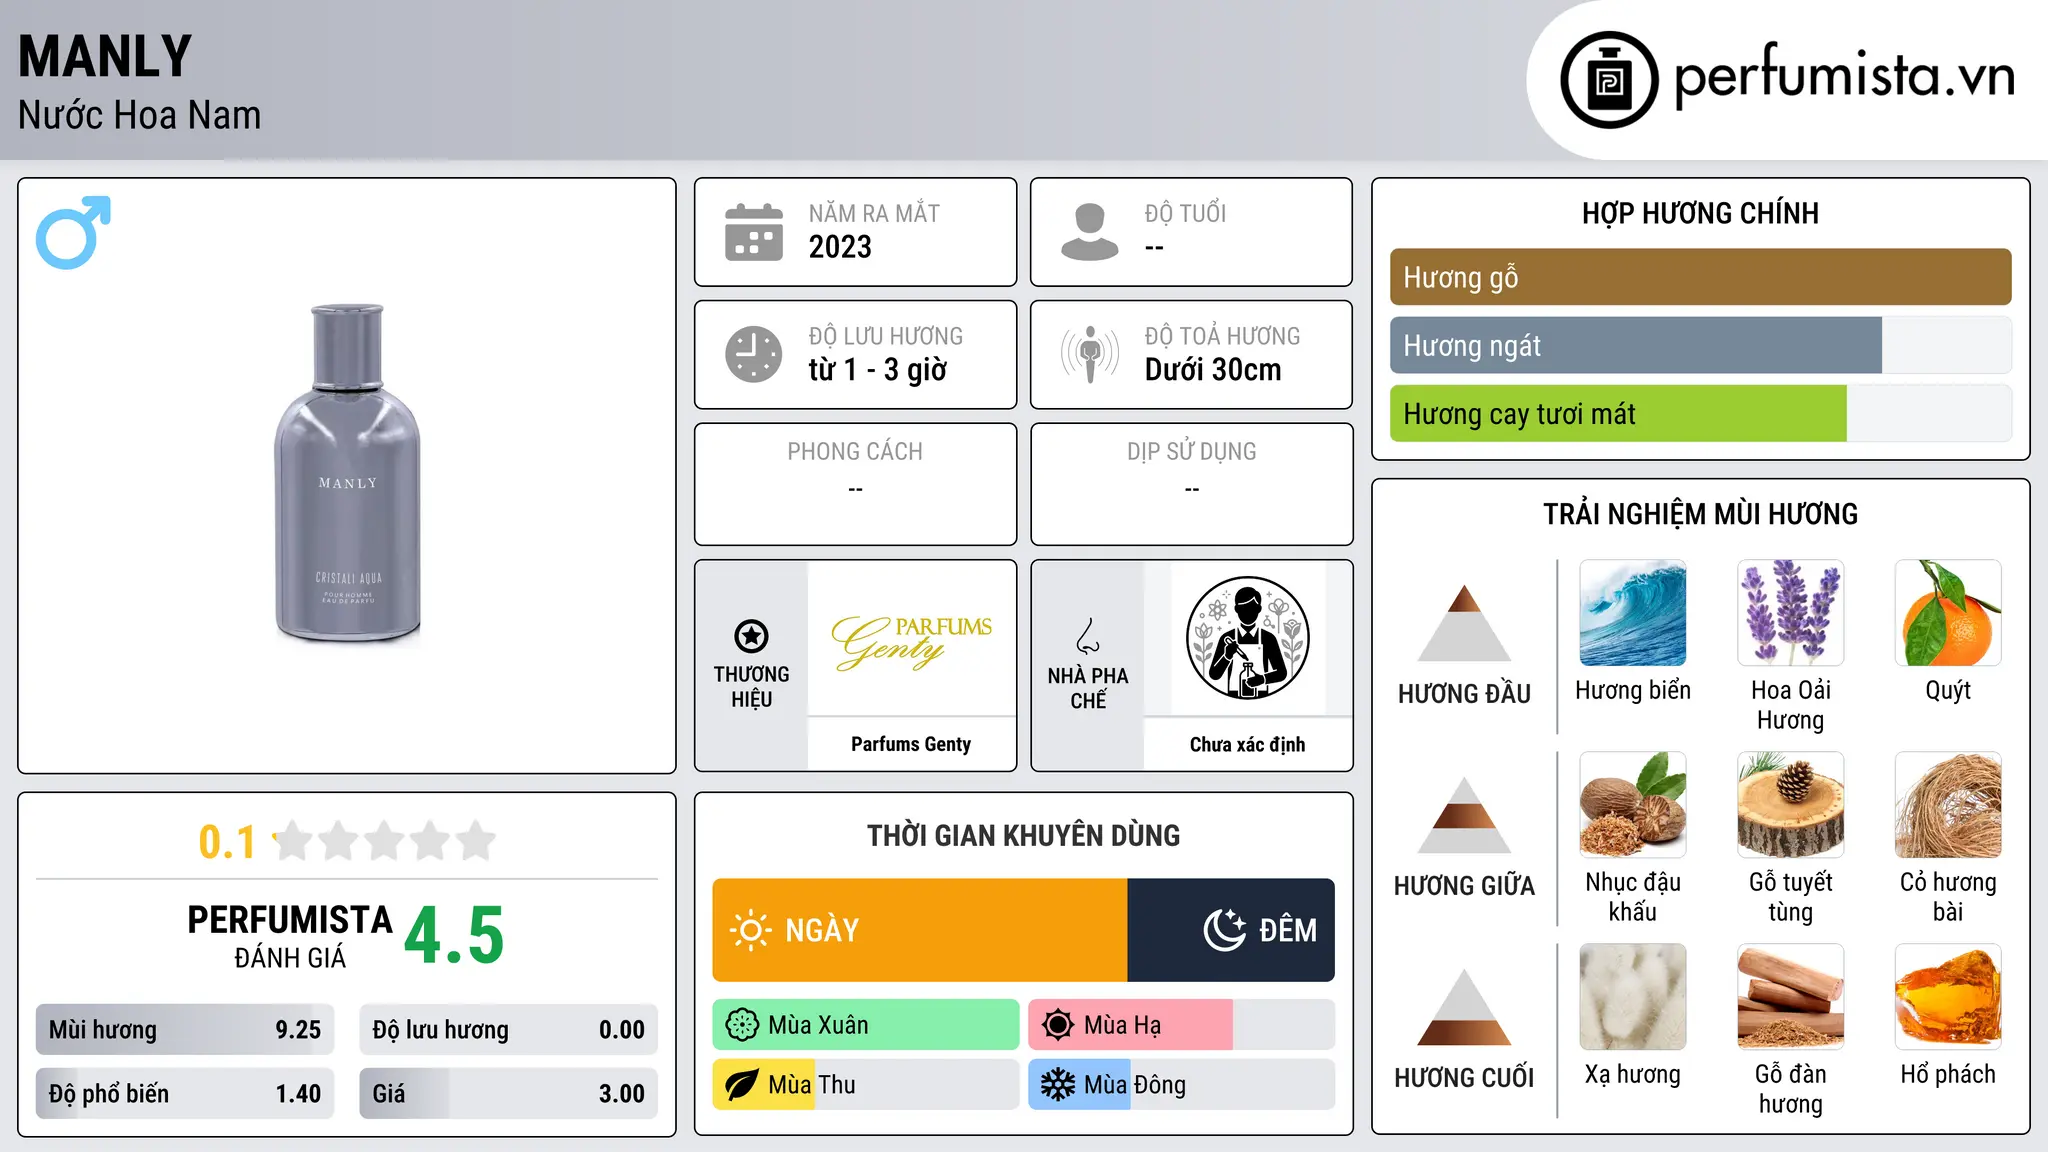This screenshot has height=1152, width=2048.
Task: Click the calendar icon beside Năm ra mắt
Action: coord(754,232)
